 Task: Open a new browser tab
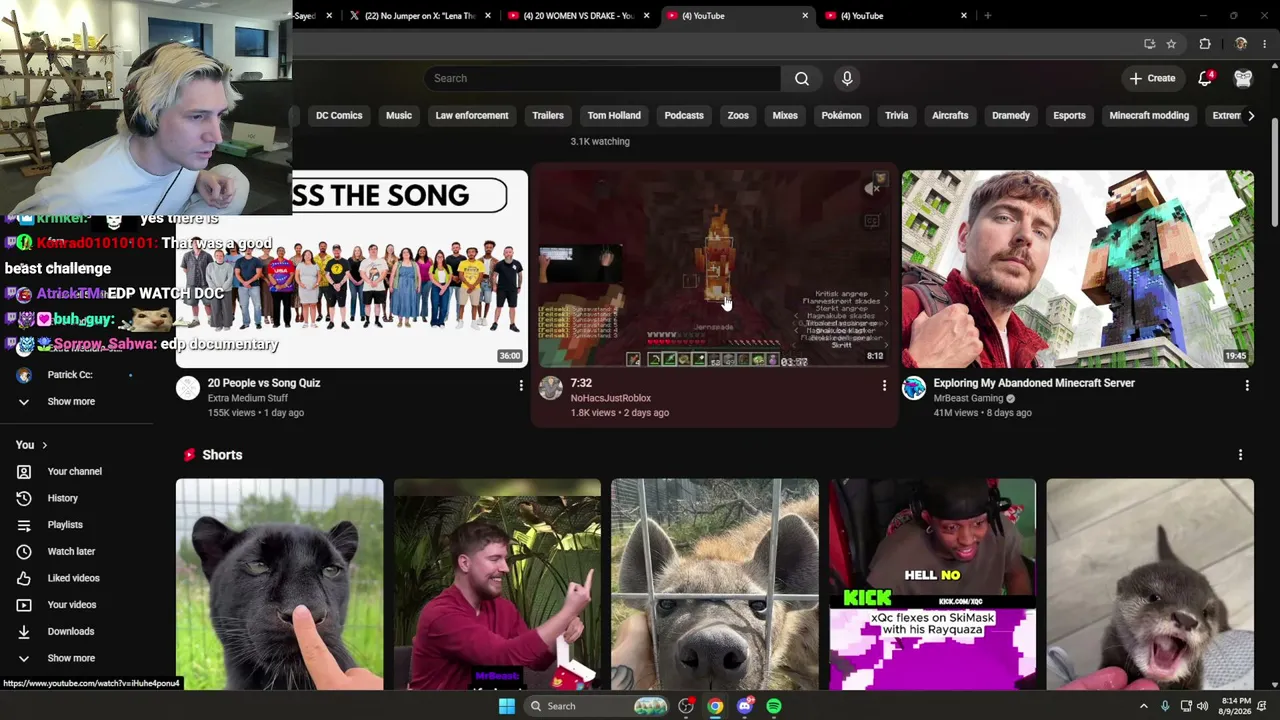click(987, 15)
